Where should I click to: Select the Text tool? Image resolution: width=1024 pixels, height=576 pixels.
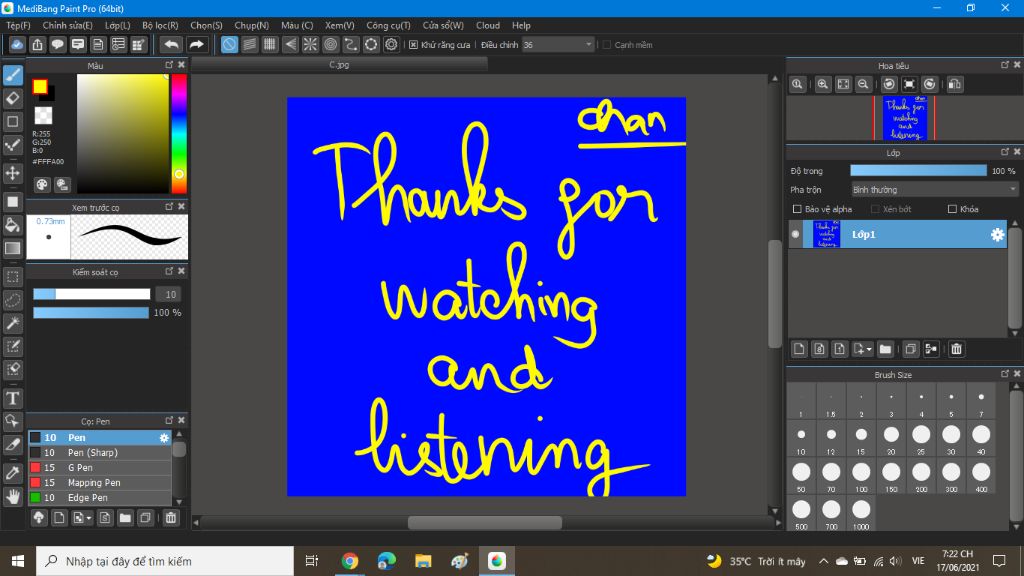12,398
